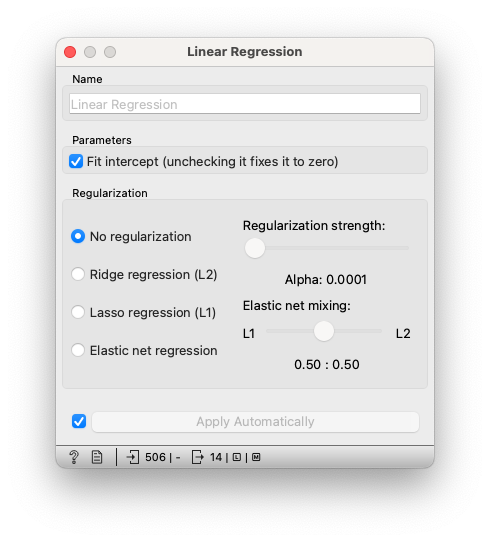Click the 14 output count
The width and height of the screenshot is (490, 542).
pyautogui.click(x=216, y=457)
